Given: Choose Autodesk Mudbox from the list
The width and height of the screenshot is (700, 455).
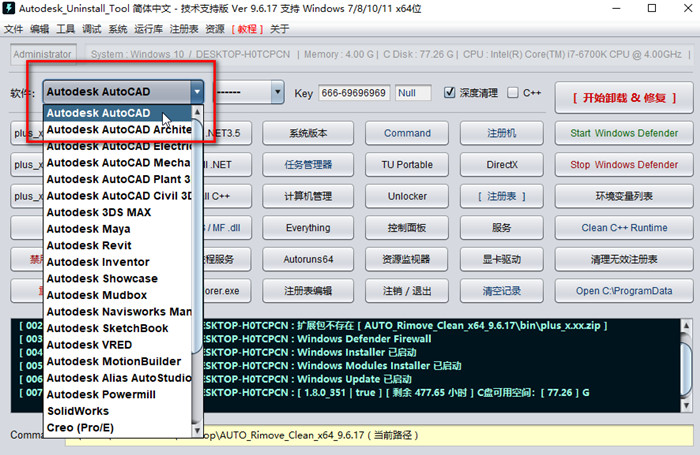Looking at the screenshot, I should tap(118, 295).
